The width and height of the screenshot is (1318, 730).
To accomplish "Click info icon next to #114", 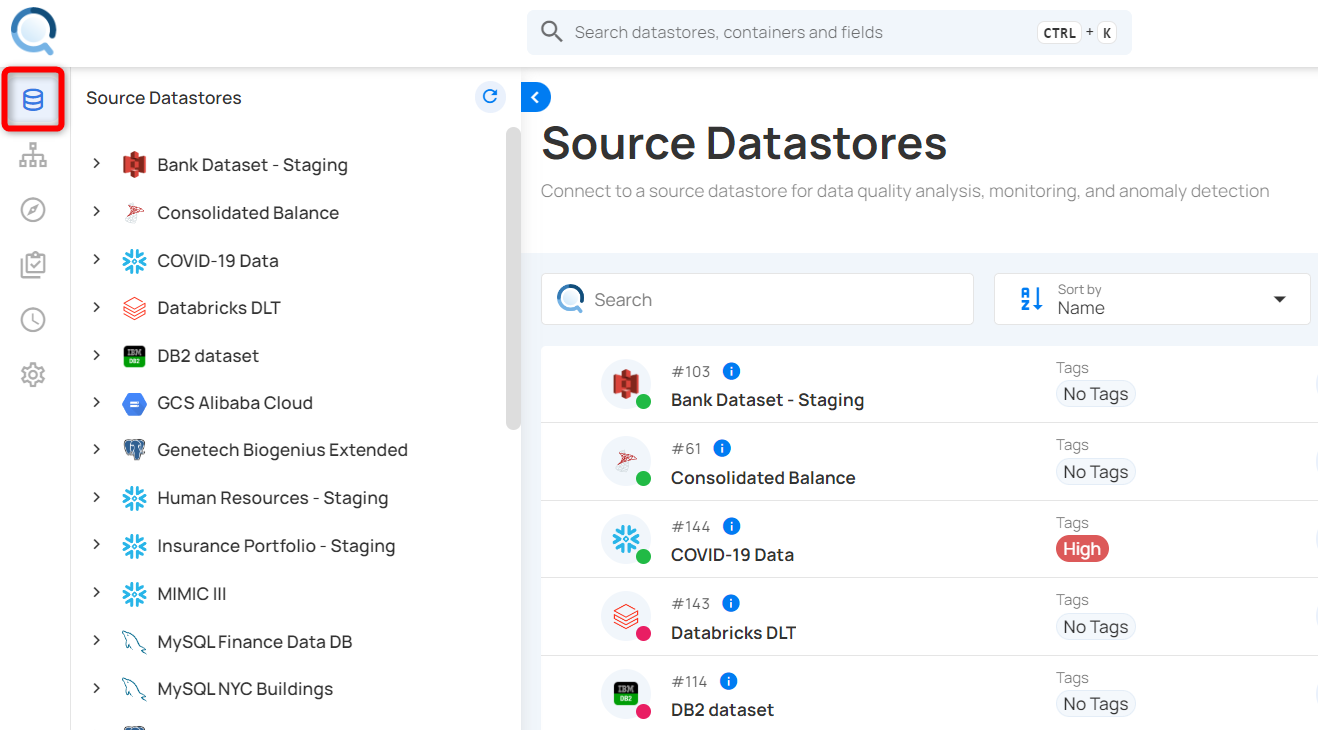I will (x=728, y=681).
